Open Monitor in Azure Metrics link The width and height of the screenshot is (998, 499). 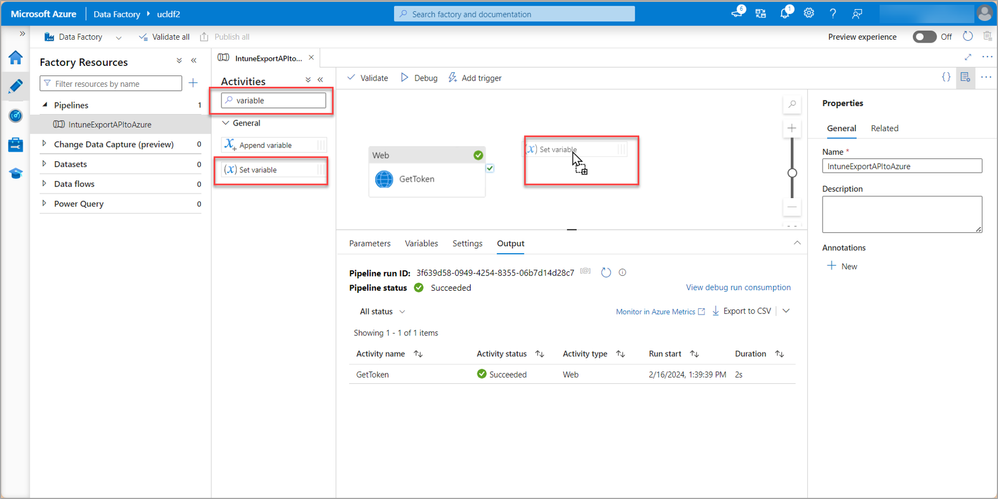(x=661, y=312)
